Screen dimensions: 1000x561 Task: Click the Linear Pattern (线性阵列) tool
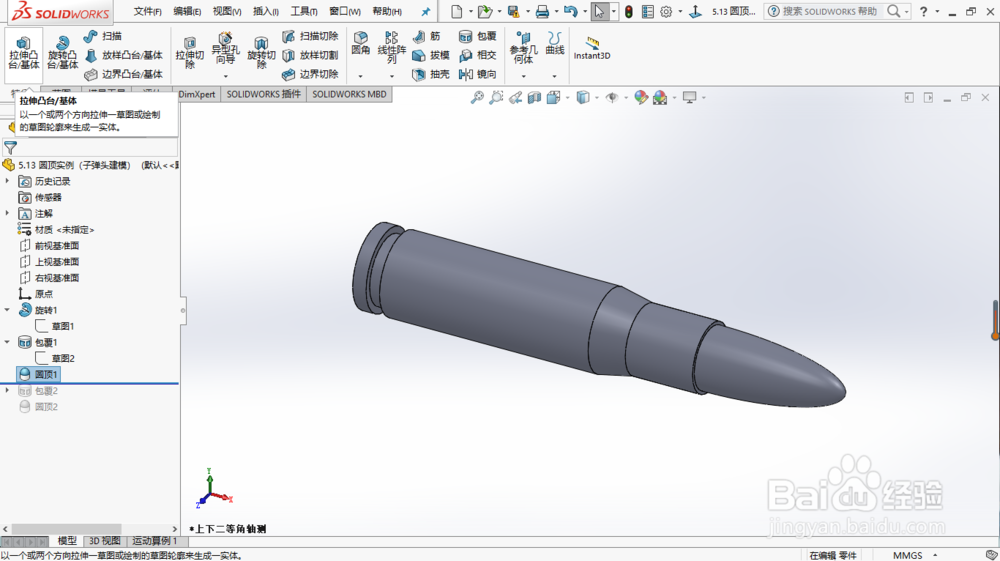pos(392,47)
